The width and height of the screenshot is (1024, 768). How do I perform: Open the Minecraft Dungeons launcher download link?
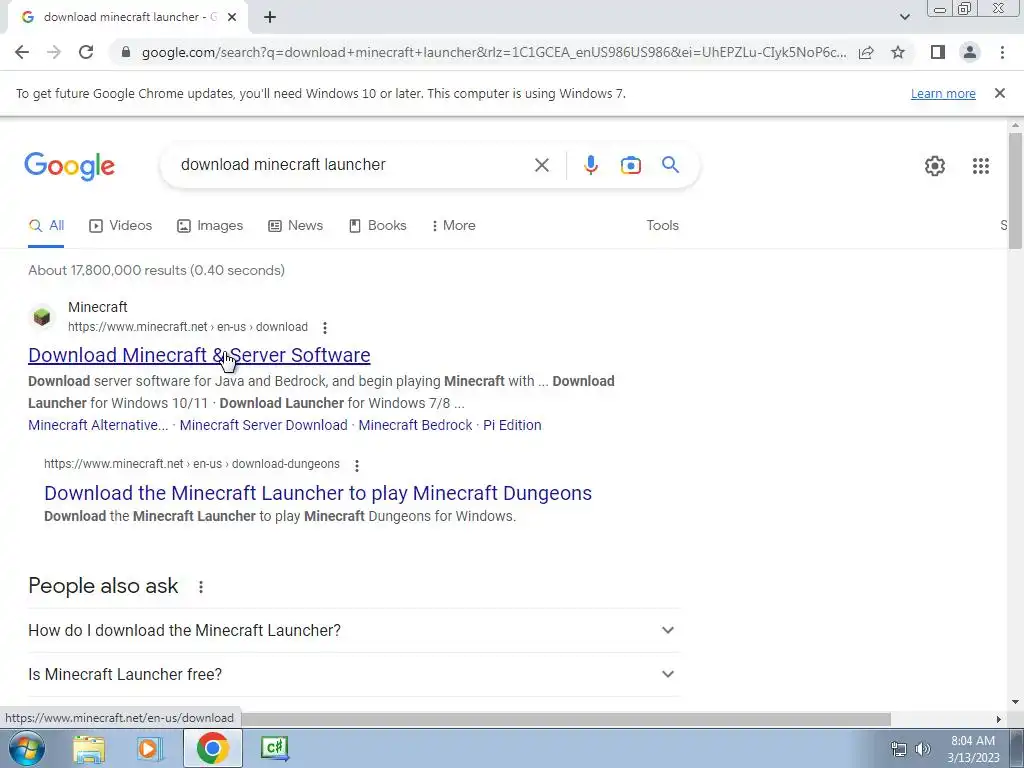tap(318, 493)
